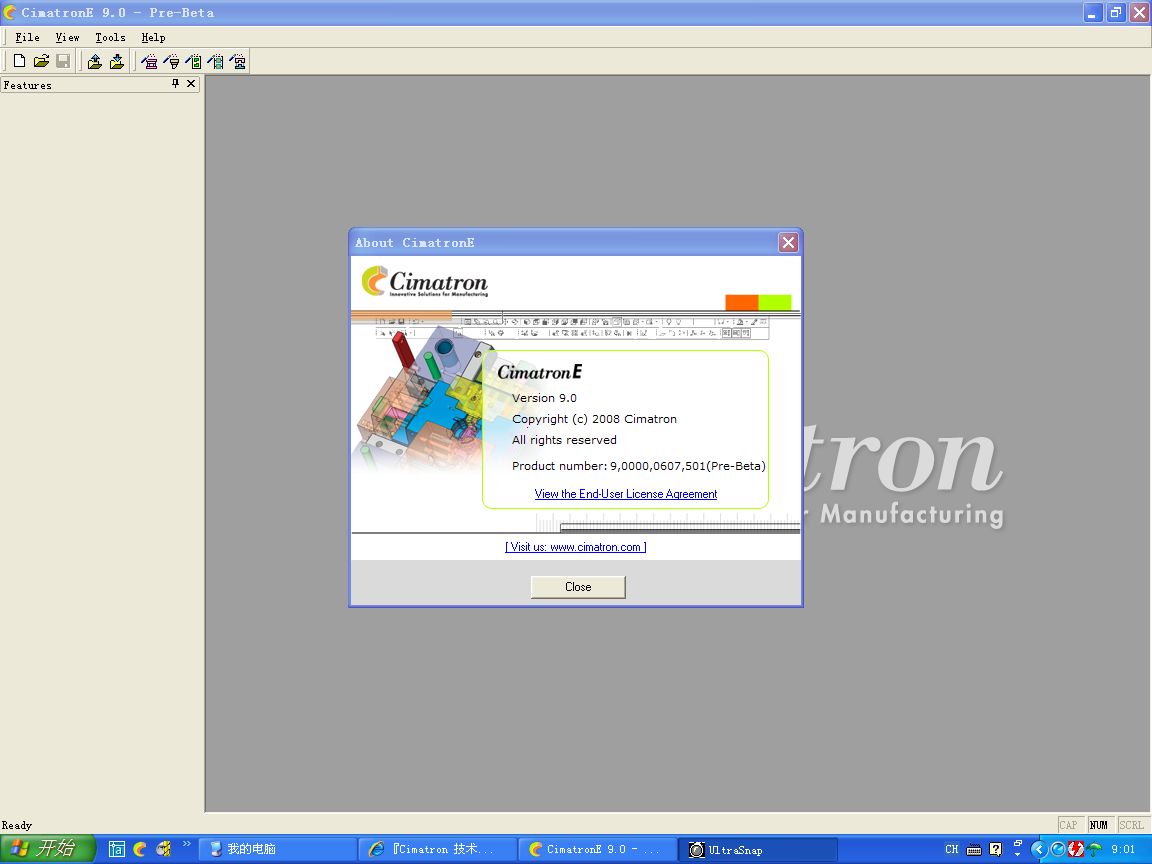1152x864 pixels.
Task: Click the All rights reserved text
Action: [x=564, y=440]
